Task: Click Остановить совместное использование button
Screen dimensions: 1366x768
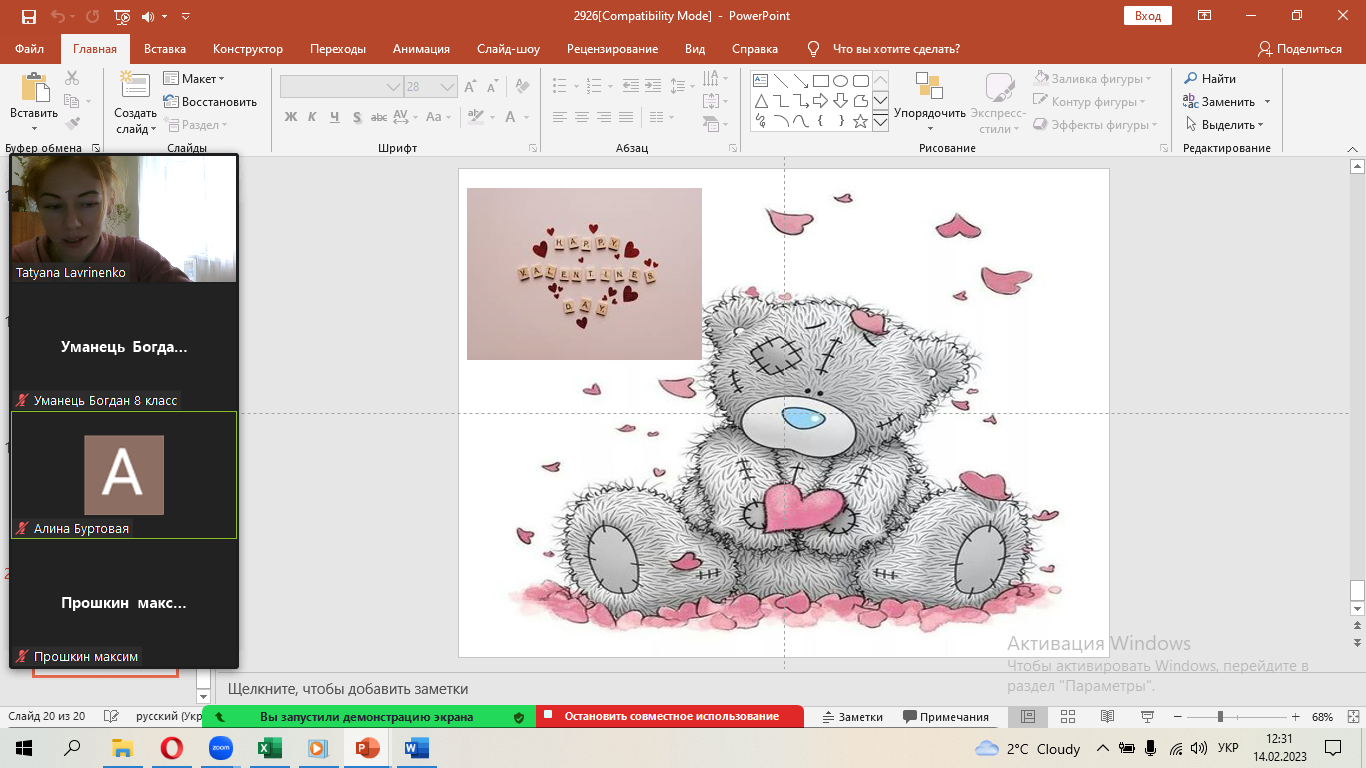Action: click(x=670, y=716)
